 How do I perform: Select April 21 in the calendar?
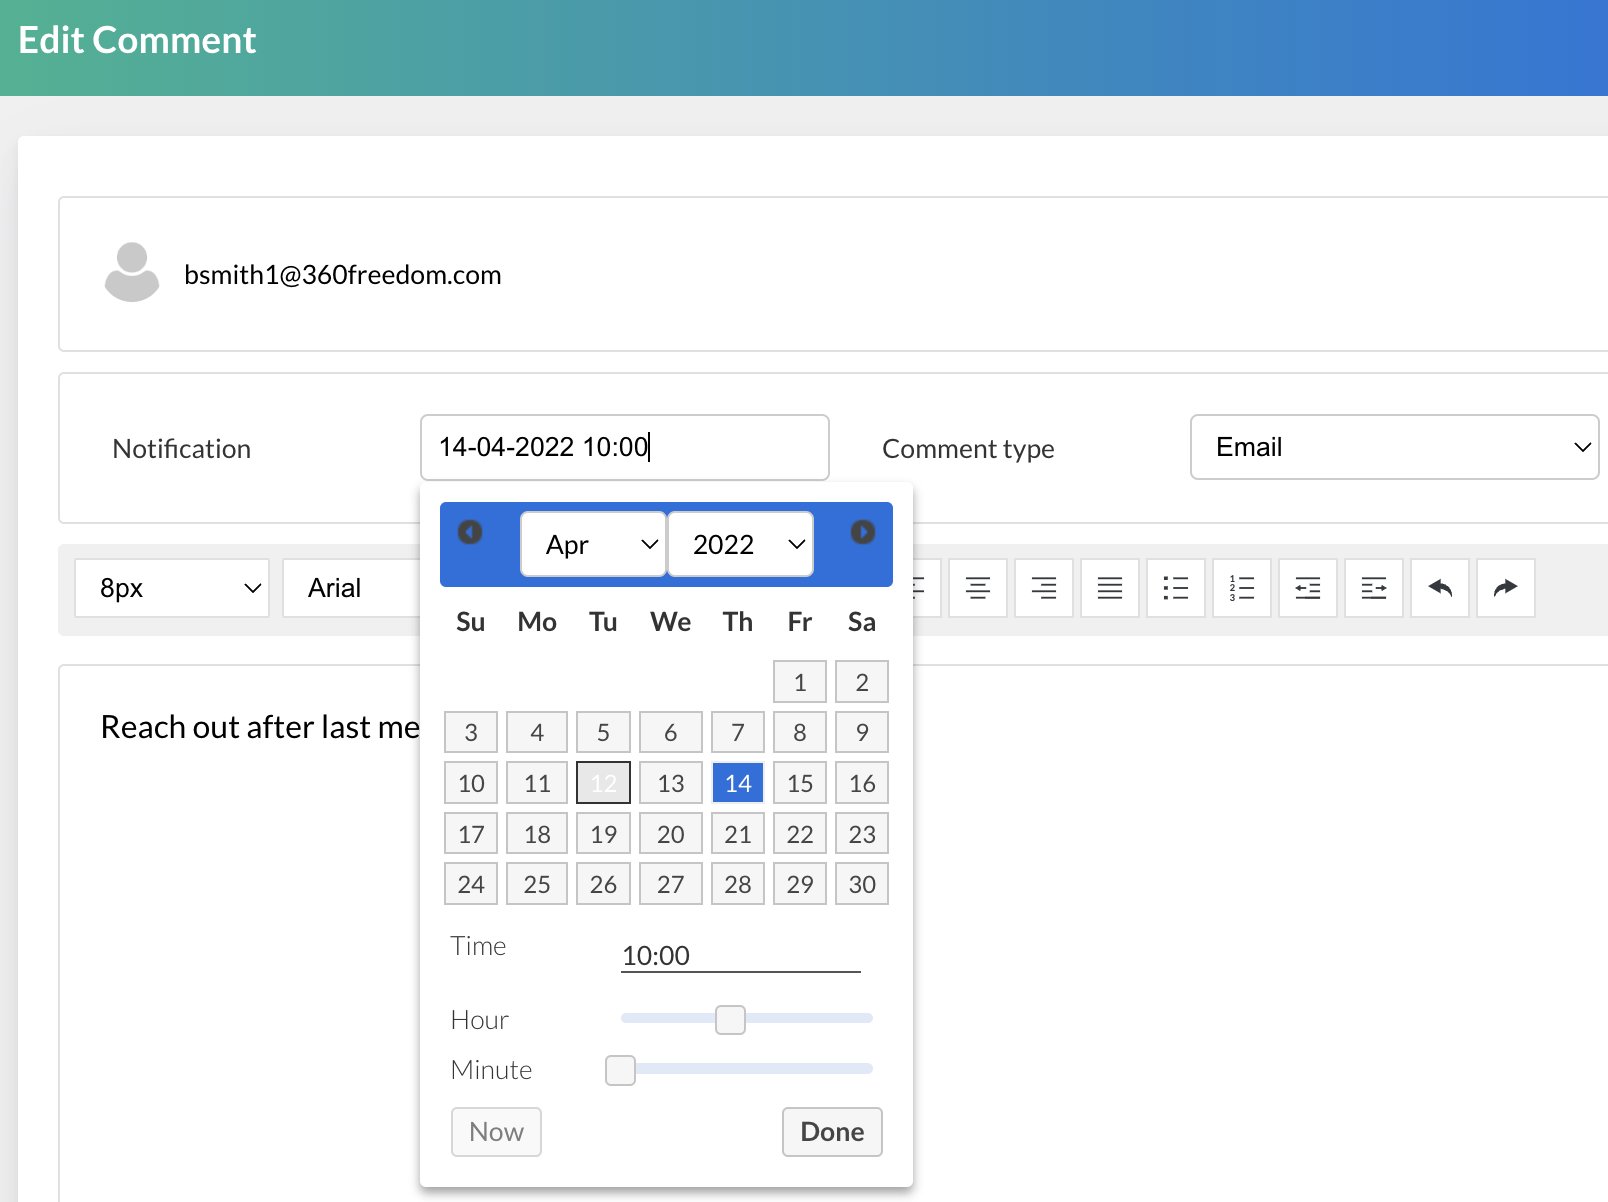pyautogui.click(x=737, y=833)
